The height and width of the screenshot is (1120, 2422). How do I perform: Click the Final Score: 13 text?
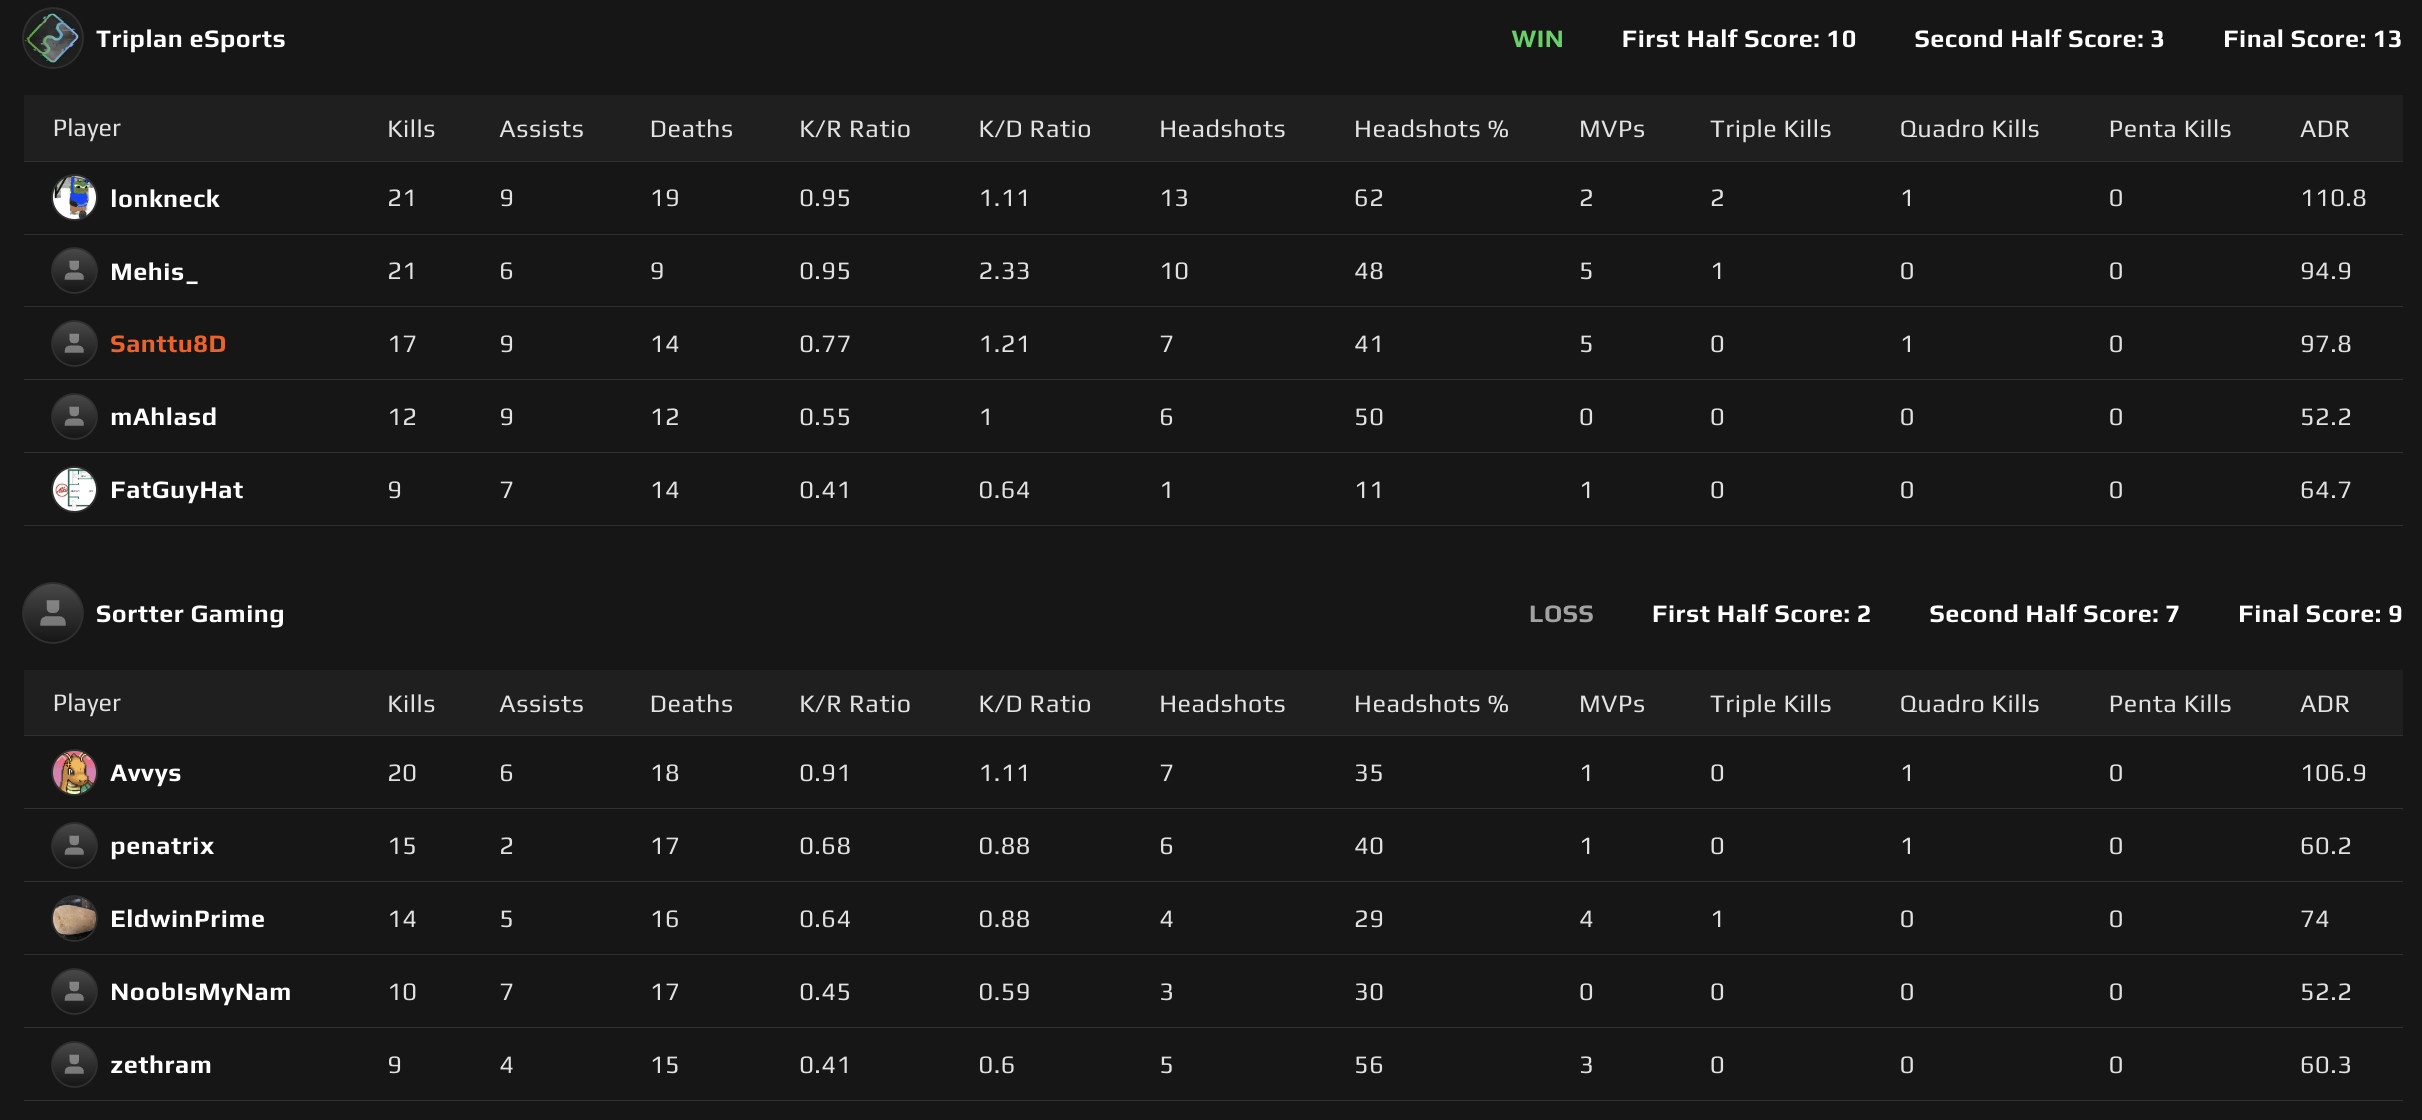click(2312, 38)
